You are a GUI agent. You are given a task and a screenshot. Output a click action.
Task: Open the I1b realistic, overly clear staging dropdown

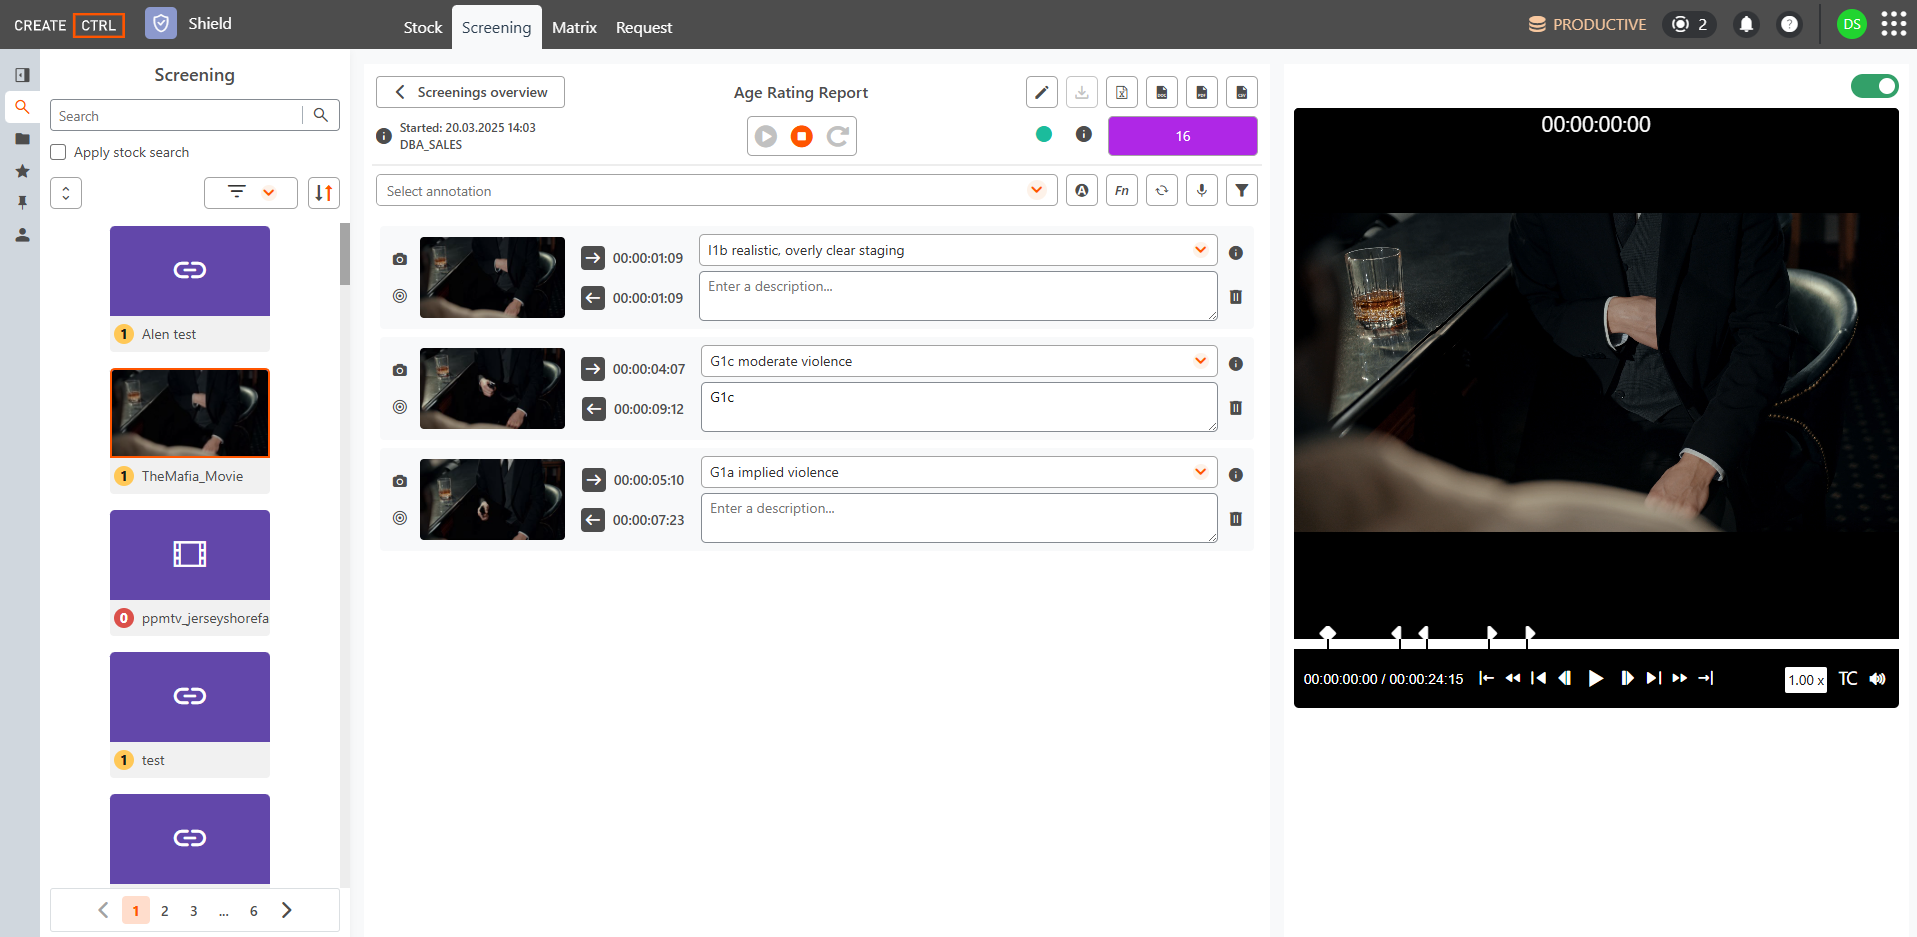tap(958, 250)
